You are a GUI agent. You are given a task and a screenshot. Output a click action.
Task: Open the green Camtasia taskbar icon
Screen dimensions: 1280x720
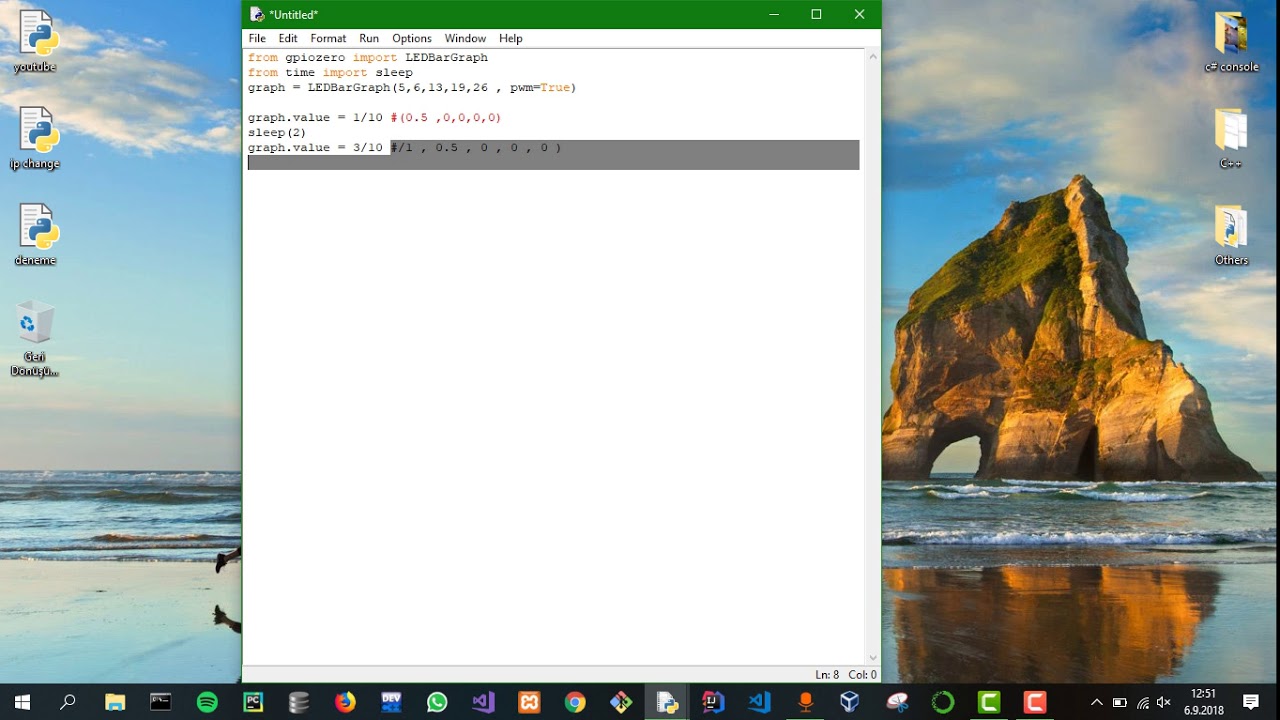coord(989,702)
